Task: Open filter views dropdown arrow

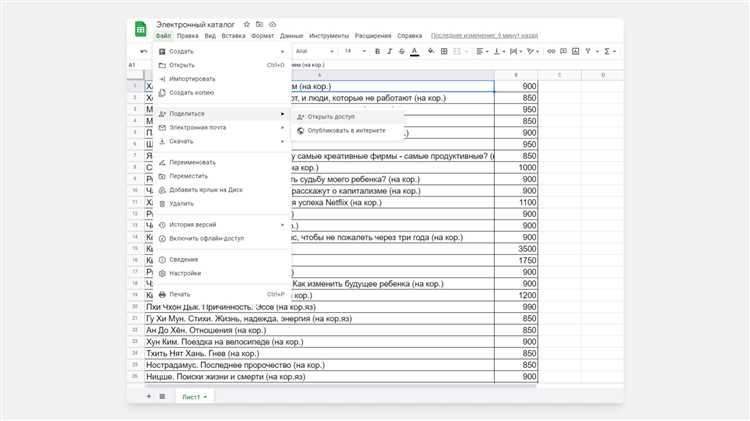Action: 597,51
